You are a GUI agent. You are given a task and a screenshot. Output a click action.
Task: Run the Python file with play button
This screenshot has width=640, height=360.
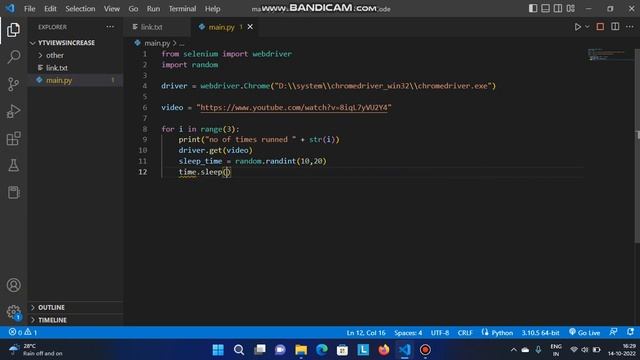[x=577, y=27]
